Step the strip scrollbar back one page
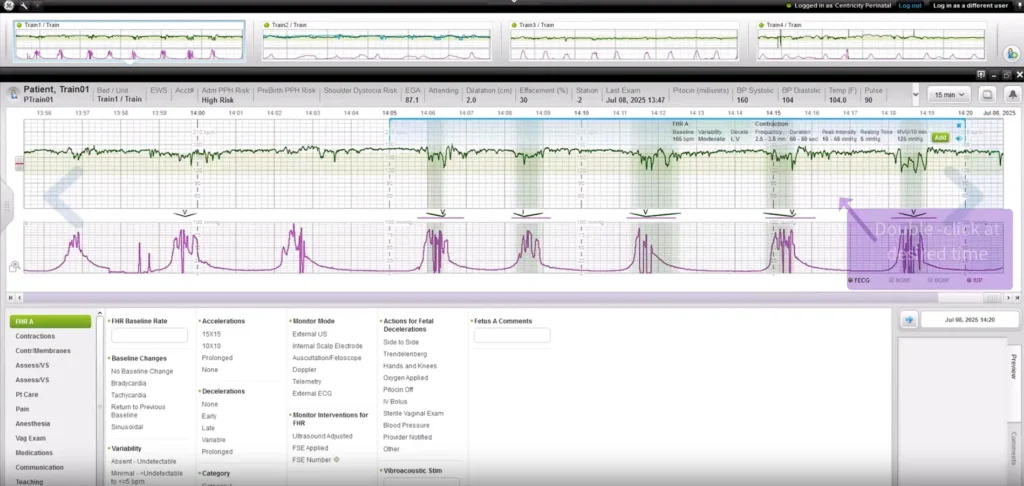 (19, 297)
